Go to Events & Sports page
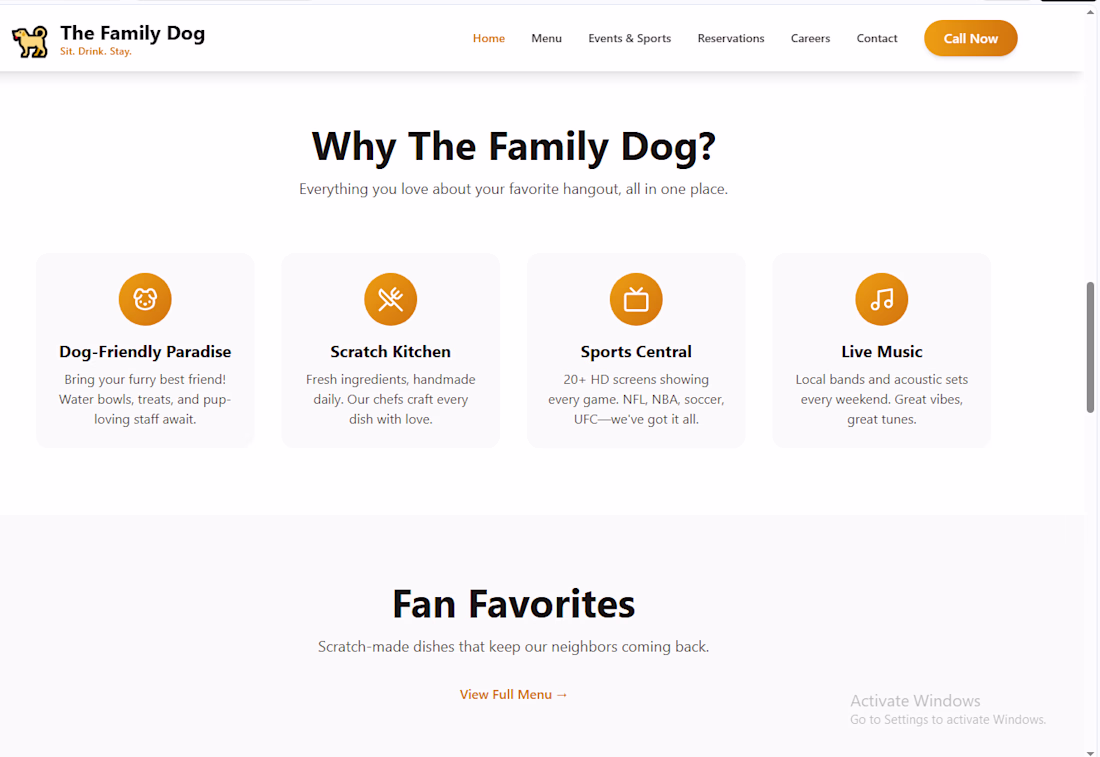This screenshot has width=1100, height=757. (x=630, y=39)
